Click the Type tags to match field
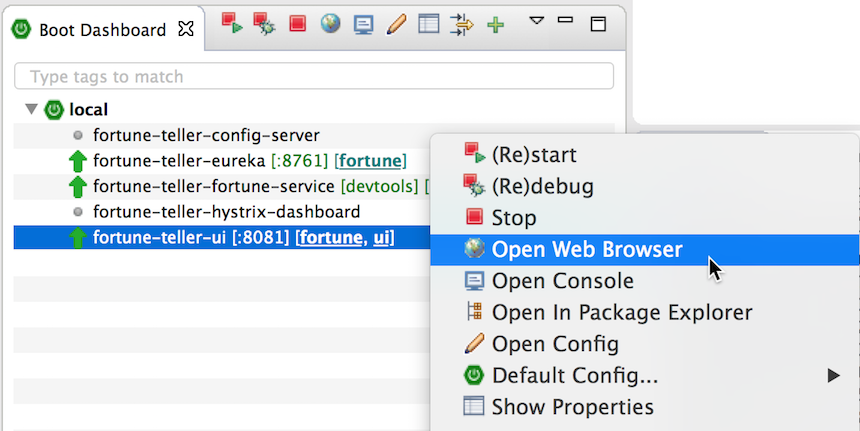The width and height of the screenshot is (860, 431). tap(314, 77)
